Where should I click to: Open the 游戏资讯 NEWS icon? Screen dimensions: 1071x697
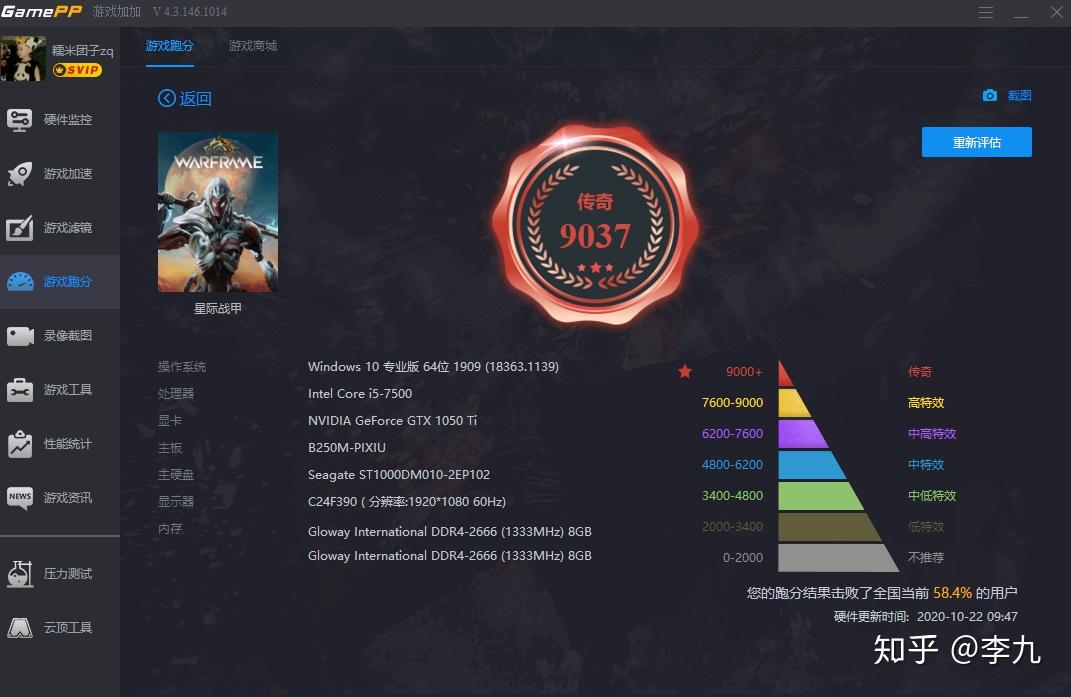20,497
